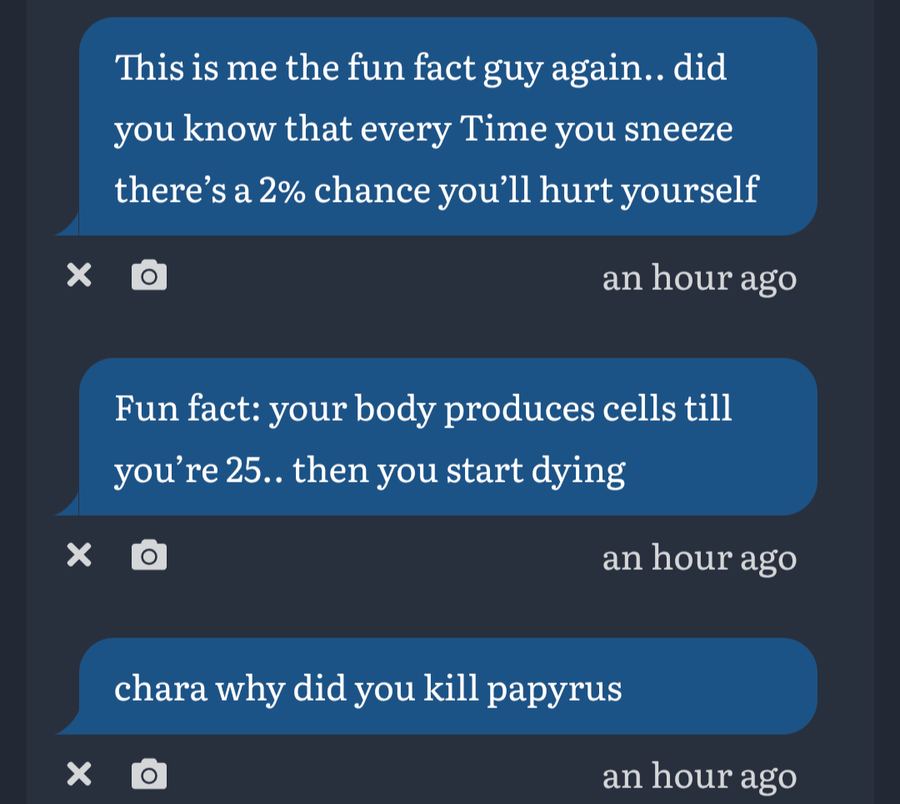The height and width of the screenshot is (804, 900).
Task: Tap the camera icon under the papyrus message
Action: click(149, 774)
